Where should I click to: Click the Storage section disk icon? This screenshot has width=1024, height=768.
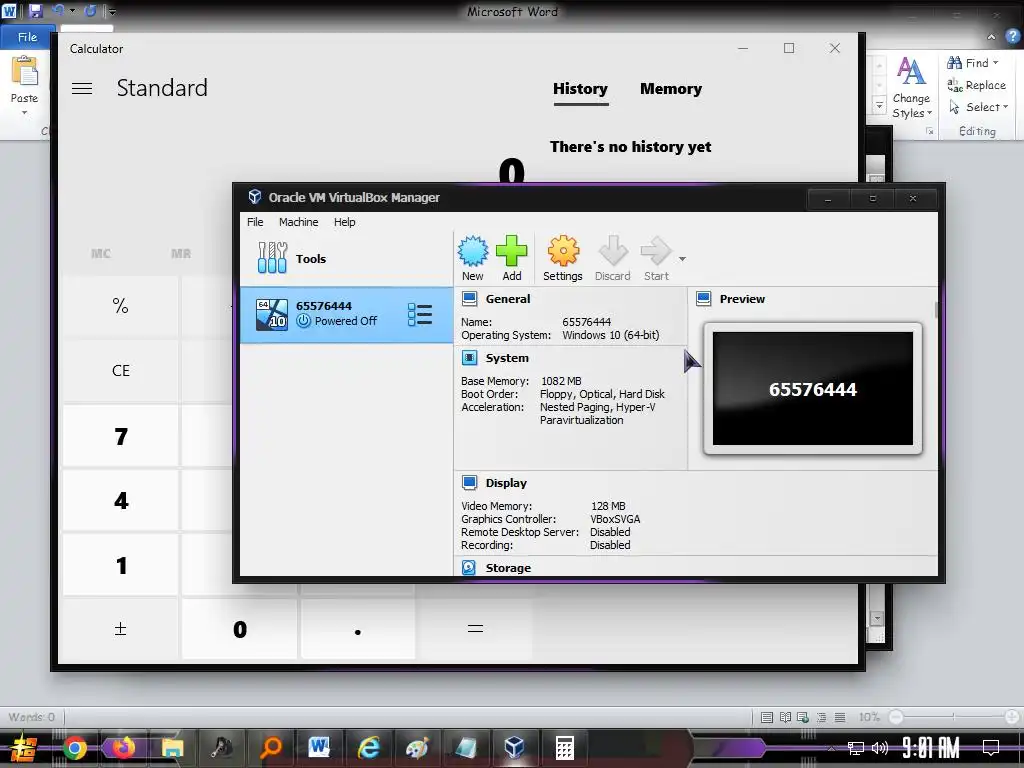469,568
